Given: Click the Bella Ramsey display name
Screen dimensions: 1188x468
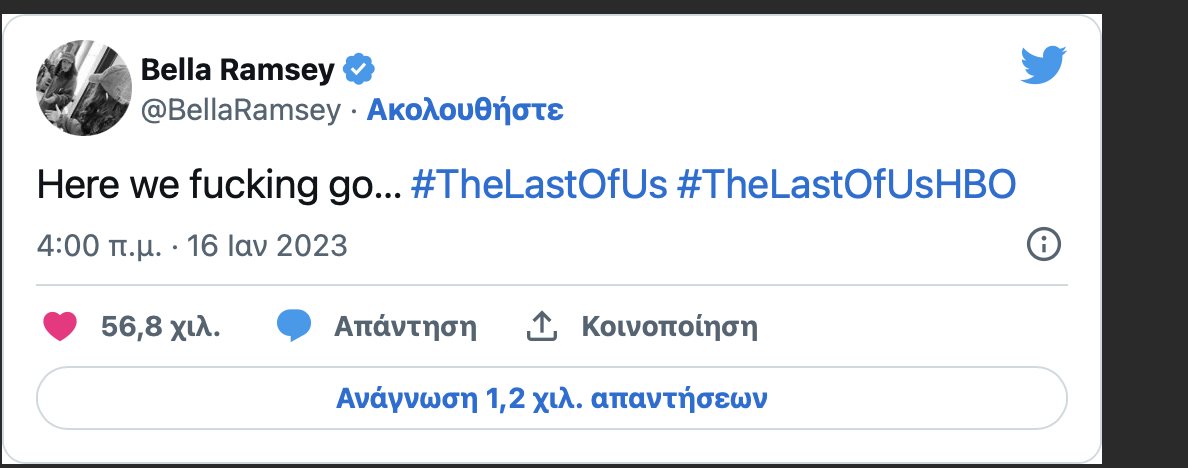Looking at the screenshot, I should 237,70.
